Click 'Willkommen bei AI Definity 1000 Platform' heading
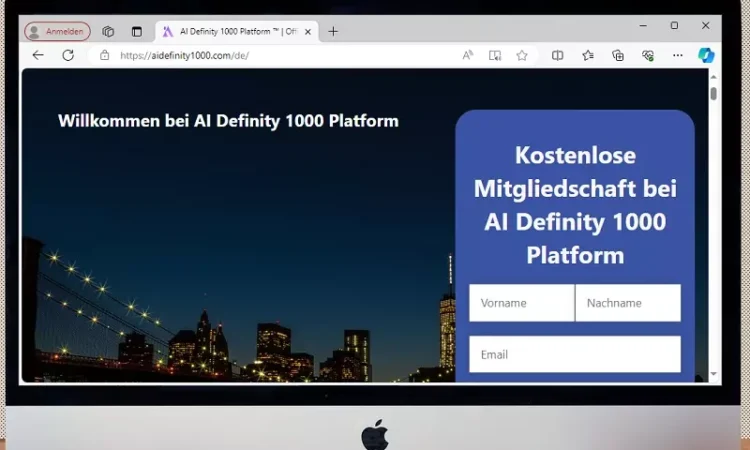 pos(228,121)
